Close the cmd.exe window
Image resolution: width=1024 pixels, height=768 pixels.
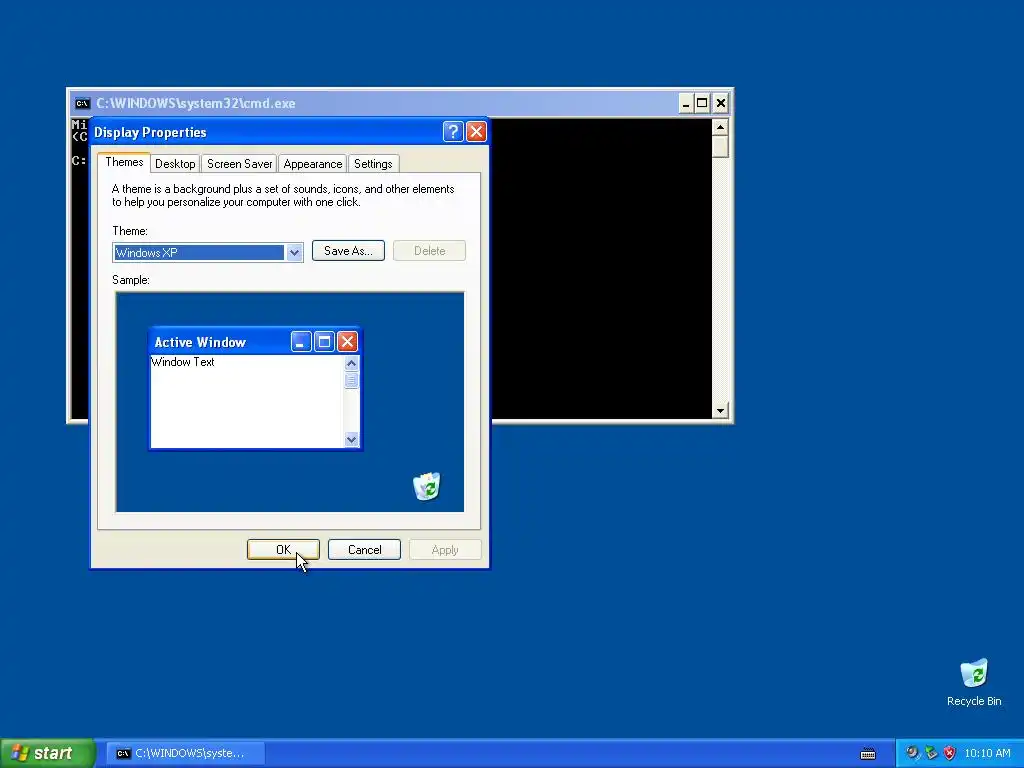[721, 103]
